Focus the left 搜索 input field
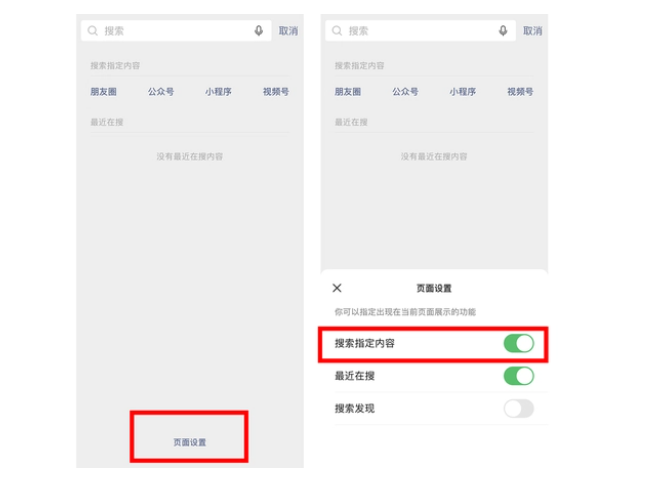 (x=176, y=31)
